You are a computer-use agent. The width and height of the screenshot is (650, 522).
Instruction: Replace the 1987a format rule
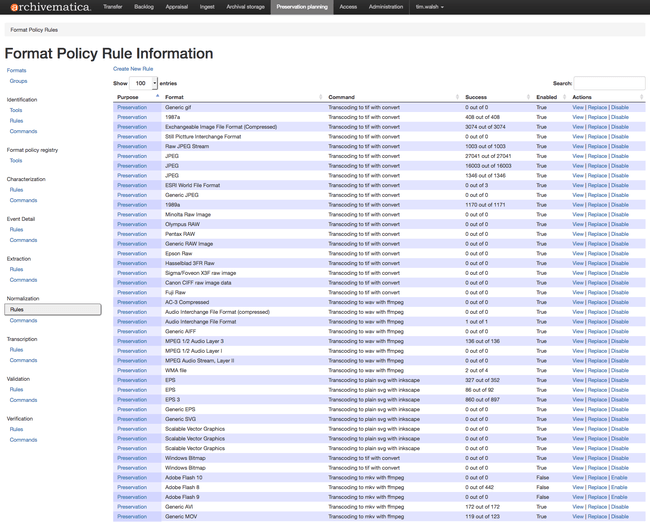[x=597, y=117]
